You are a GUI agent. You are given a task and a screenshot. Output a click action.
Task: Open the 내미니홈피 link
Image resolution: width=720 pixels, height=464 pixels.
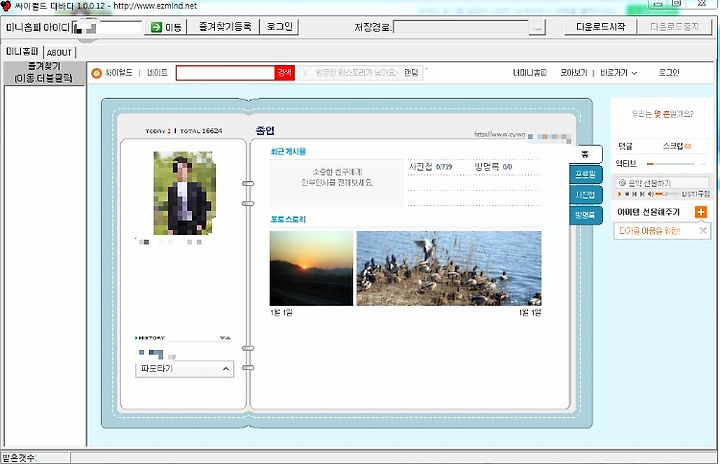tap(530, 73)
